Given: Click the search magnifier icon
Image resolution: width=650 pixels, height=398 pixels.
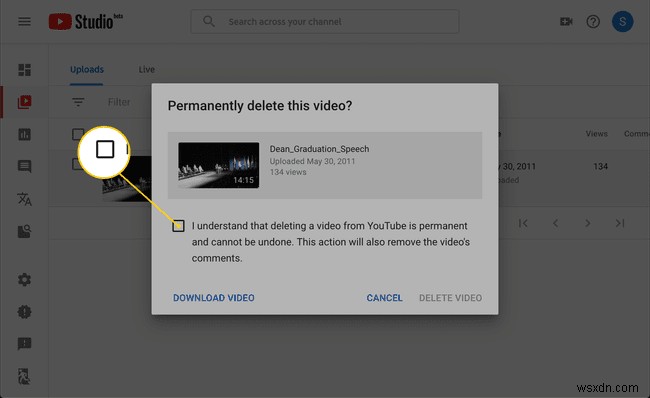Looking at the screenshot, I should tap(209, 21).
